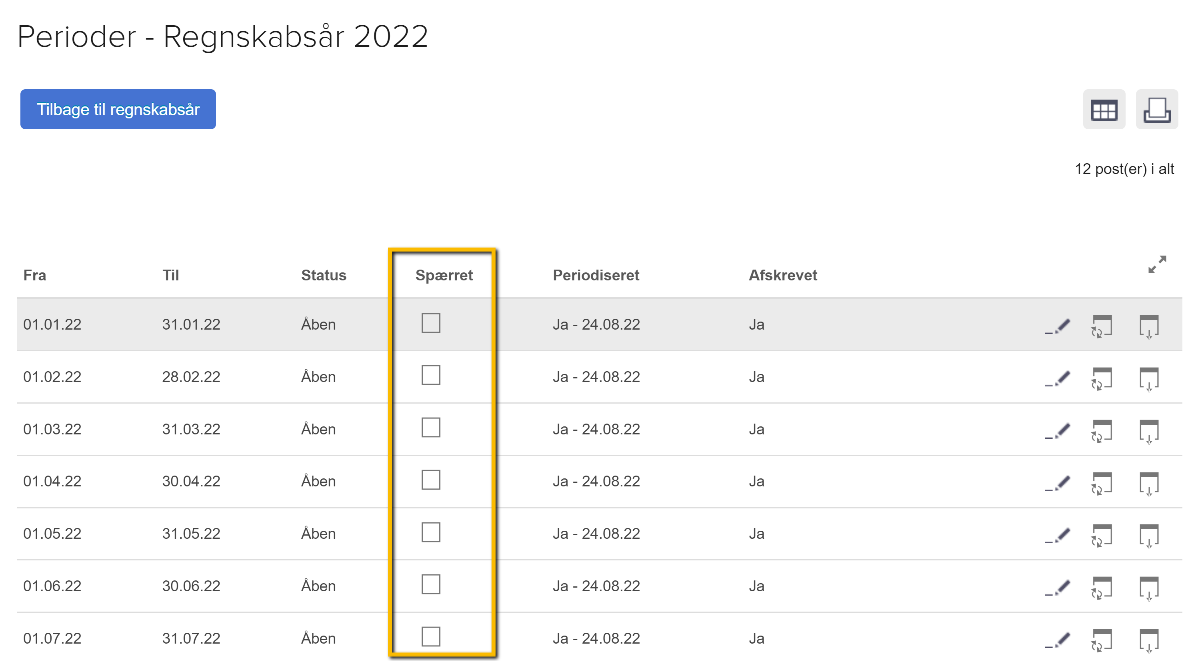This screenshot has height=661, width=1191.
Task: Edit the period starting 01.04.22
Action: point(1057,482)
